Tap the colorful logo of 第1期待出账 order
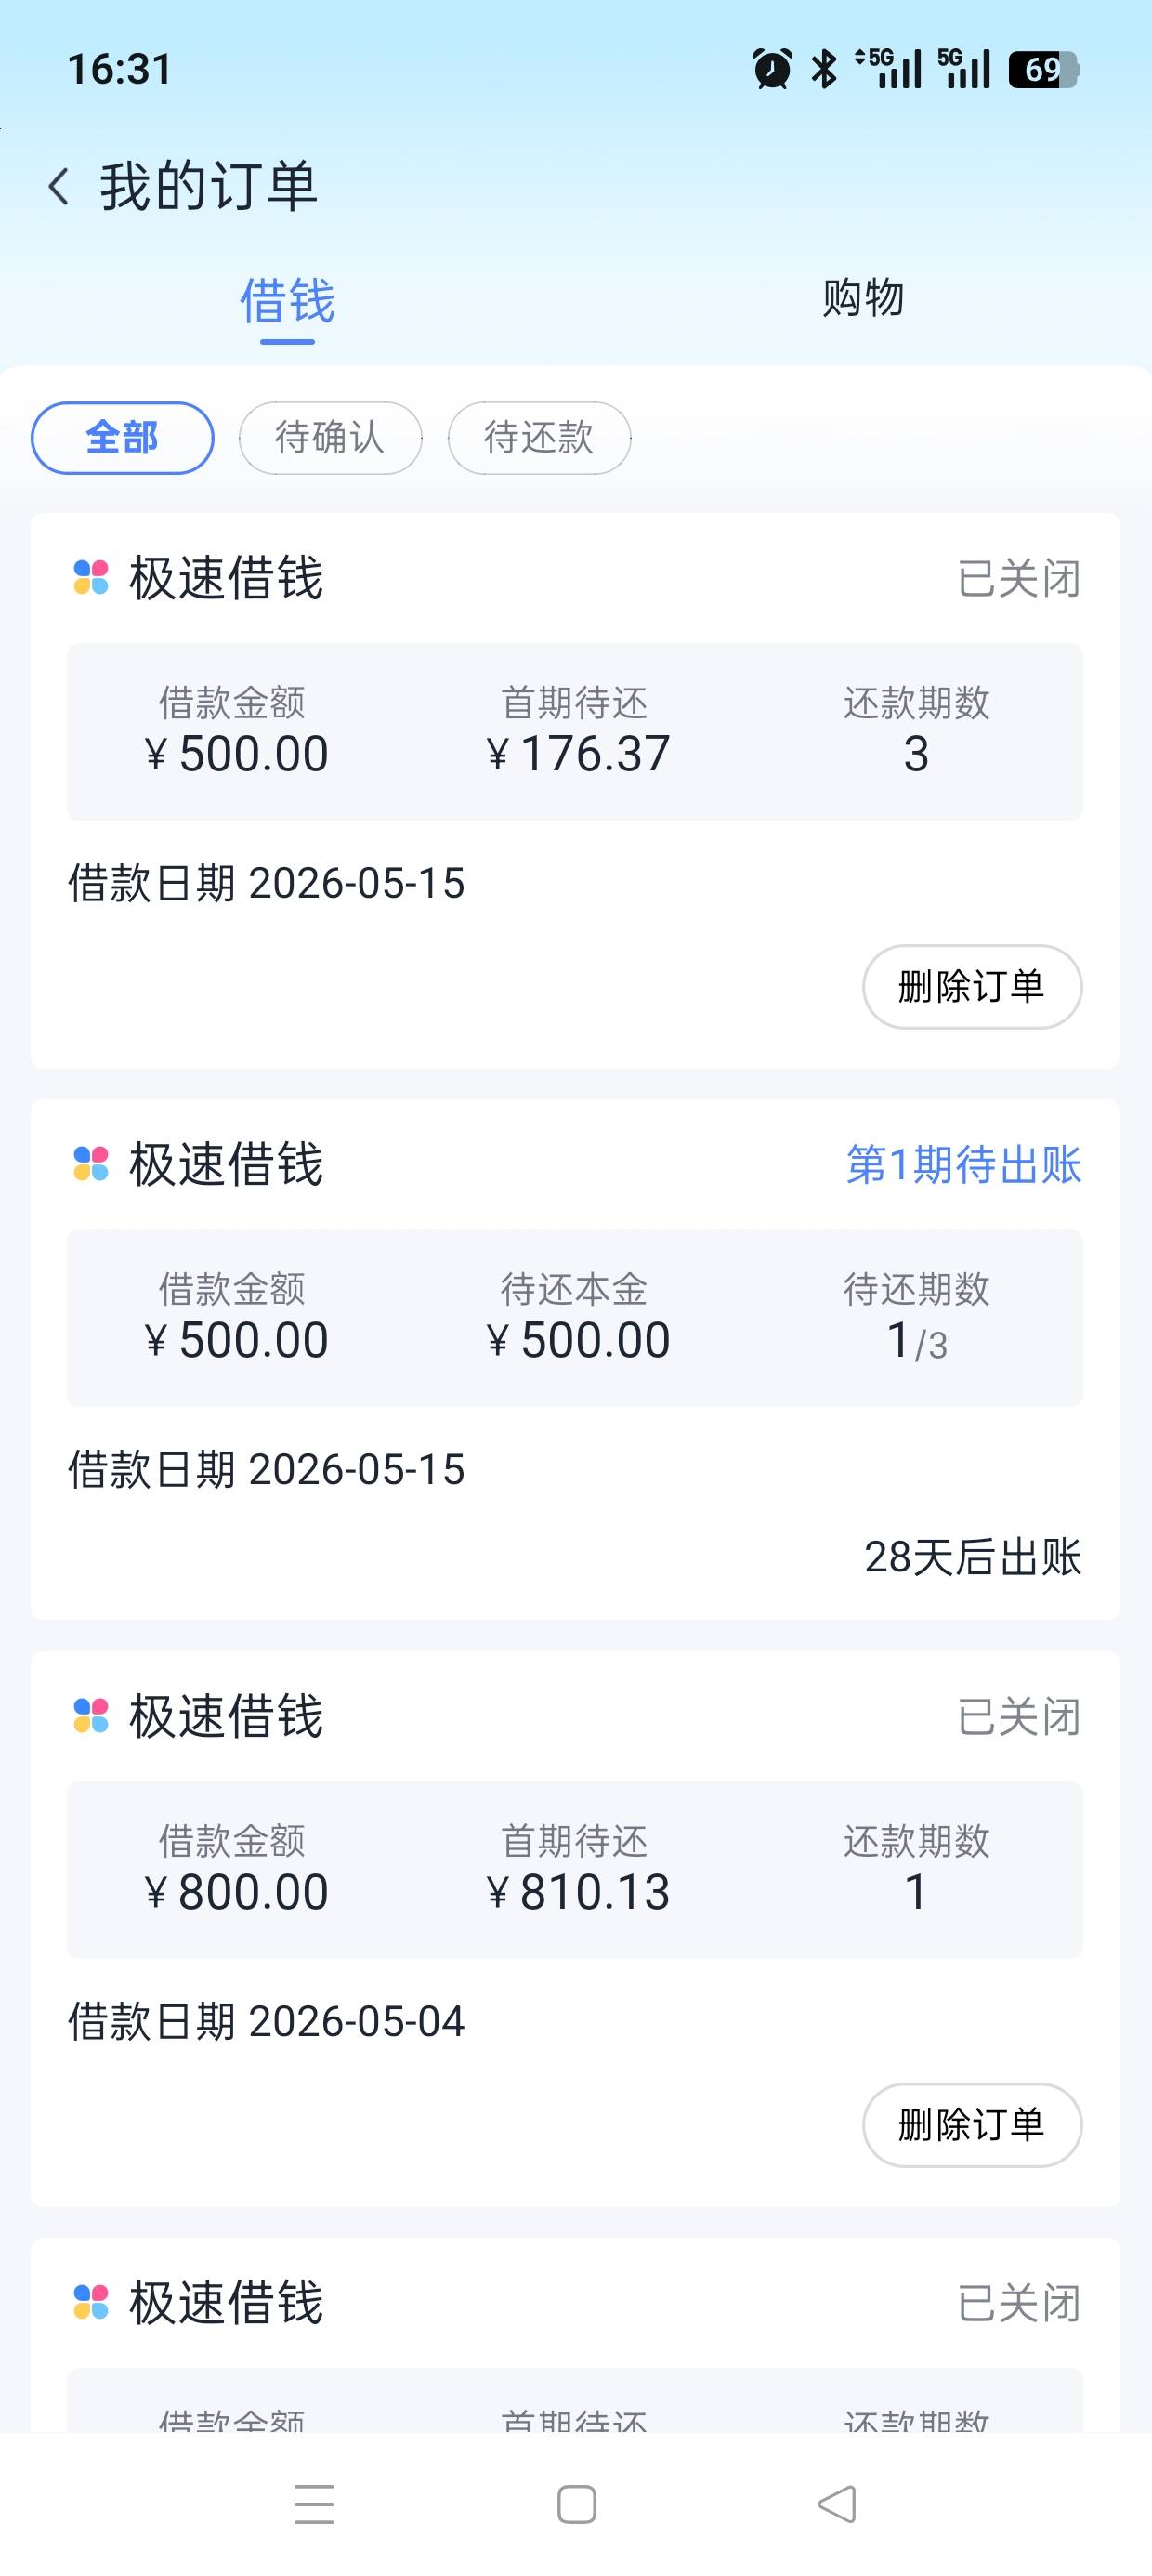 point(91,1164)
